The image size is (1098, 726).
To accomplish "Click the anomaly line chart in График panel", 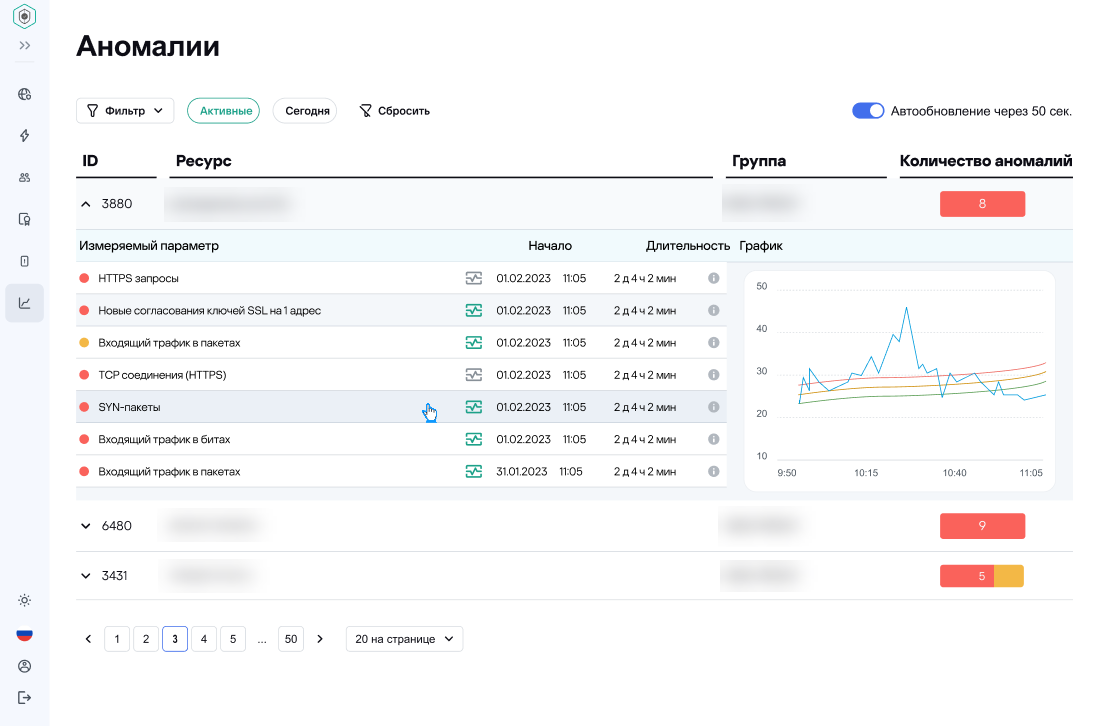I will (900, 380).
